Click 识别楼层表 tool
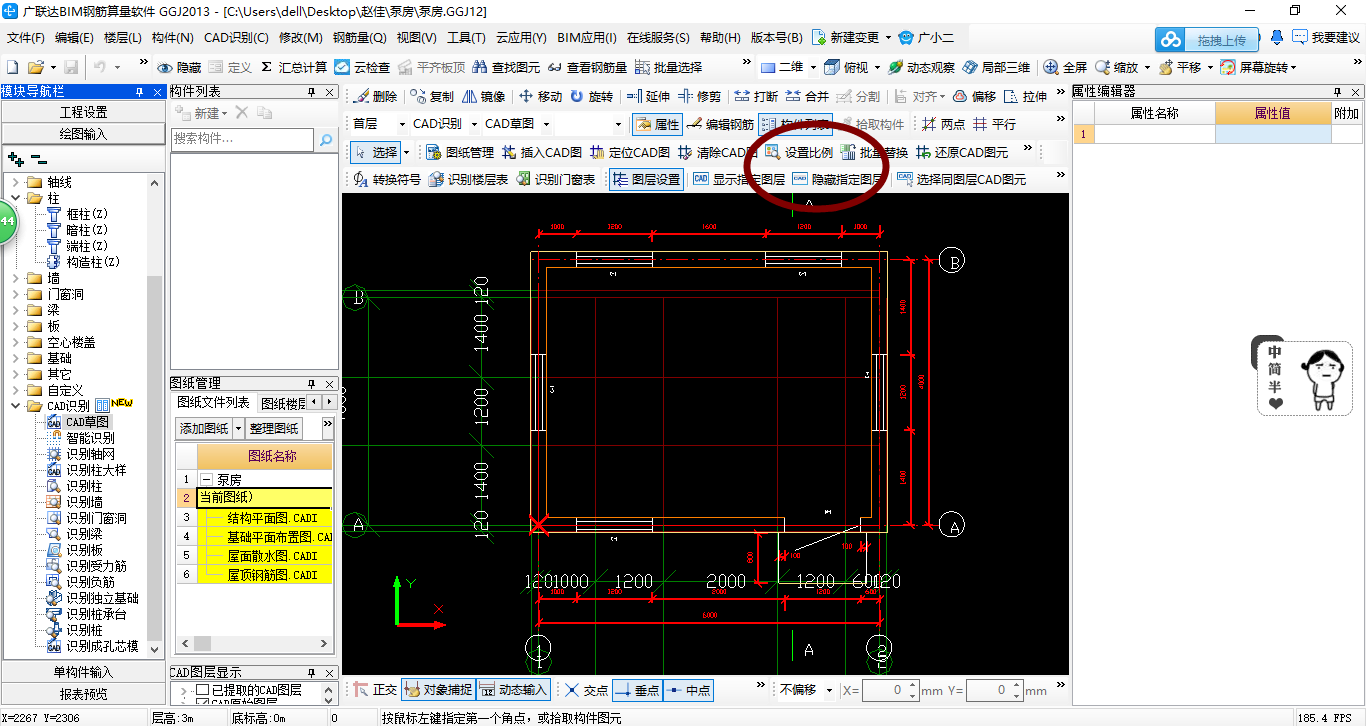Viewport: 1366px width, 726px height. point(468,180)
